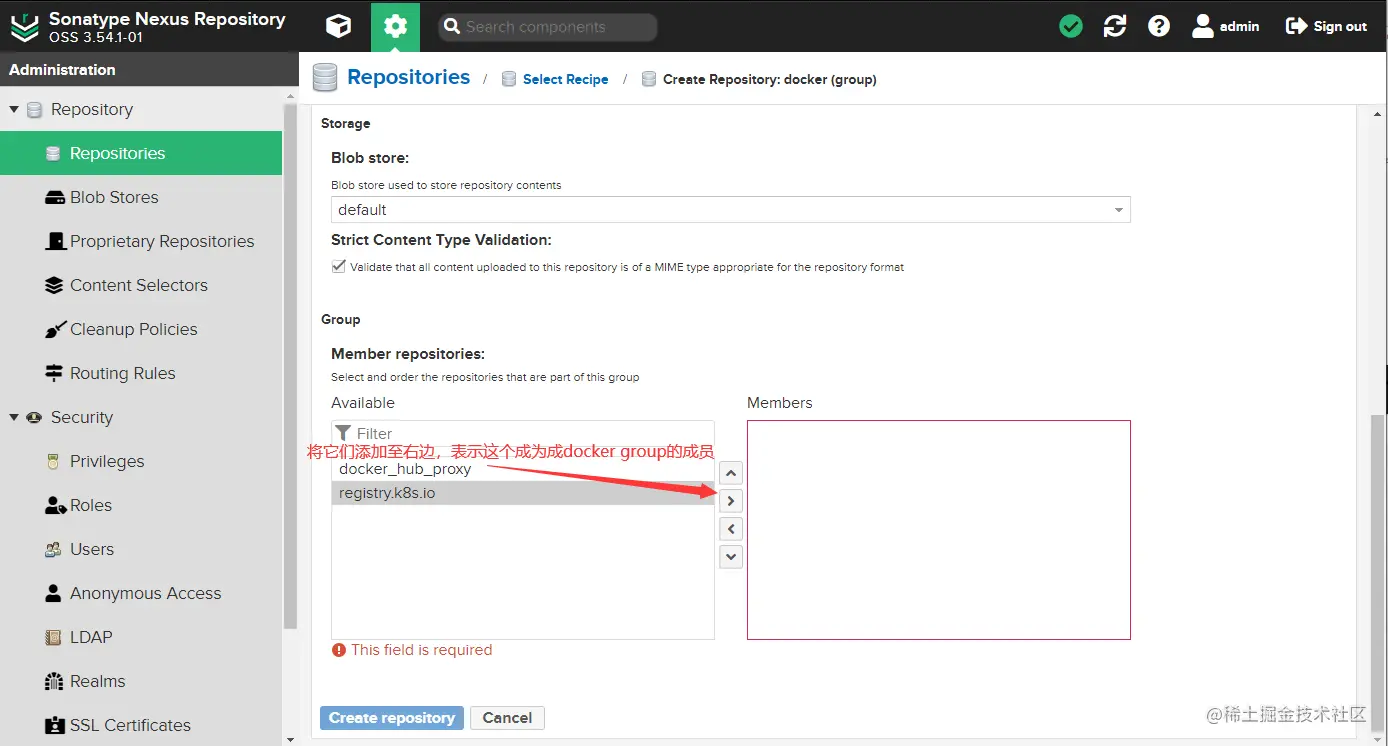This screenshot has height=746, width=1388.
Task: Add selected repository to Members
Action: tap(731, 501)
